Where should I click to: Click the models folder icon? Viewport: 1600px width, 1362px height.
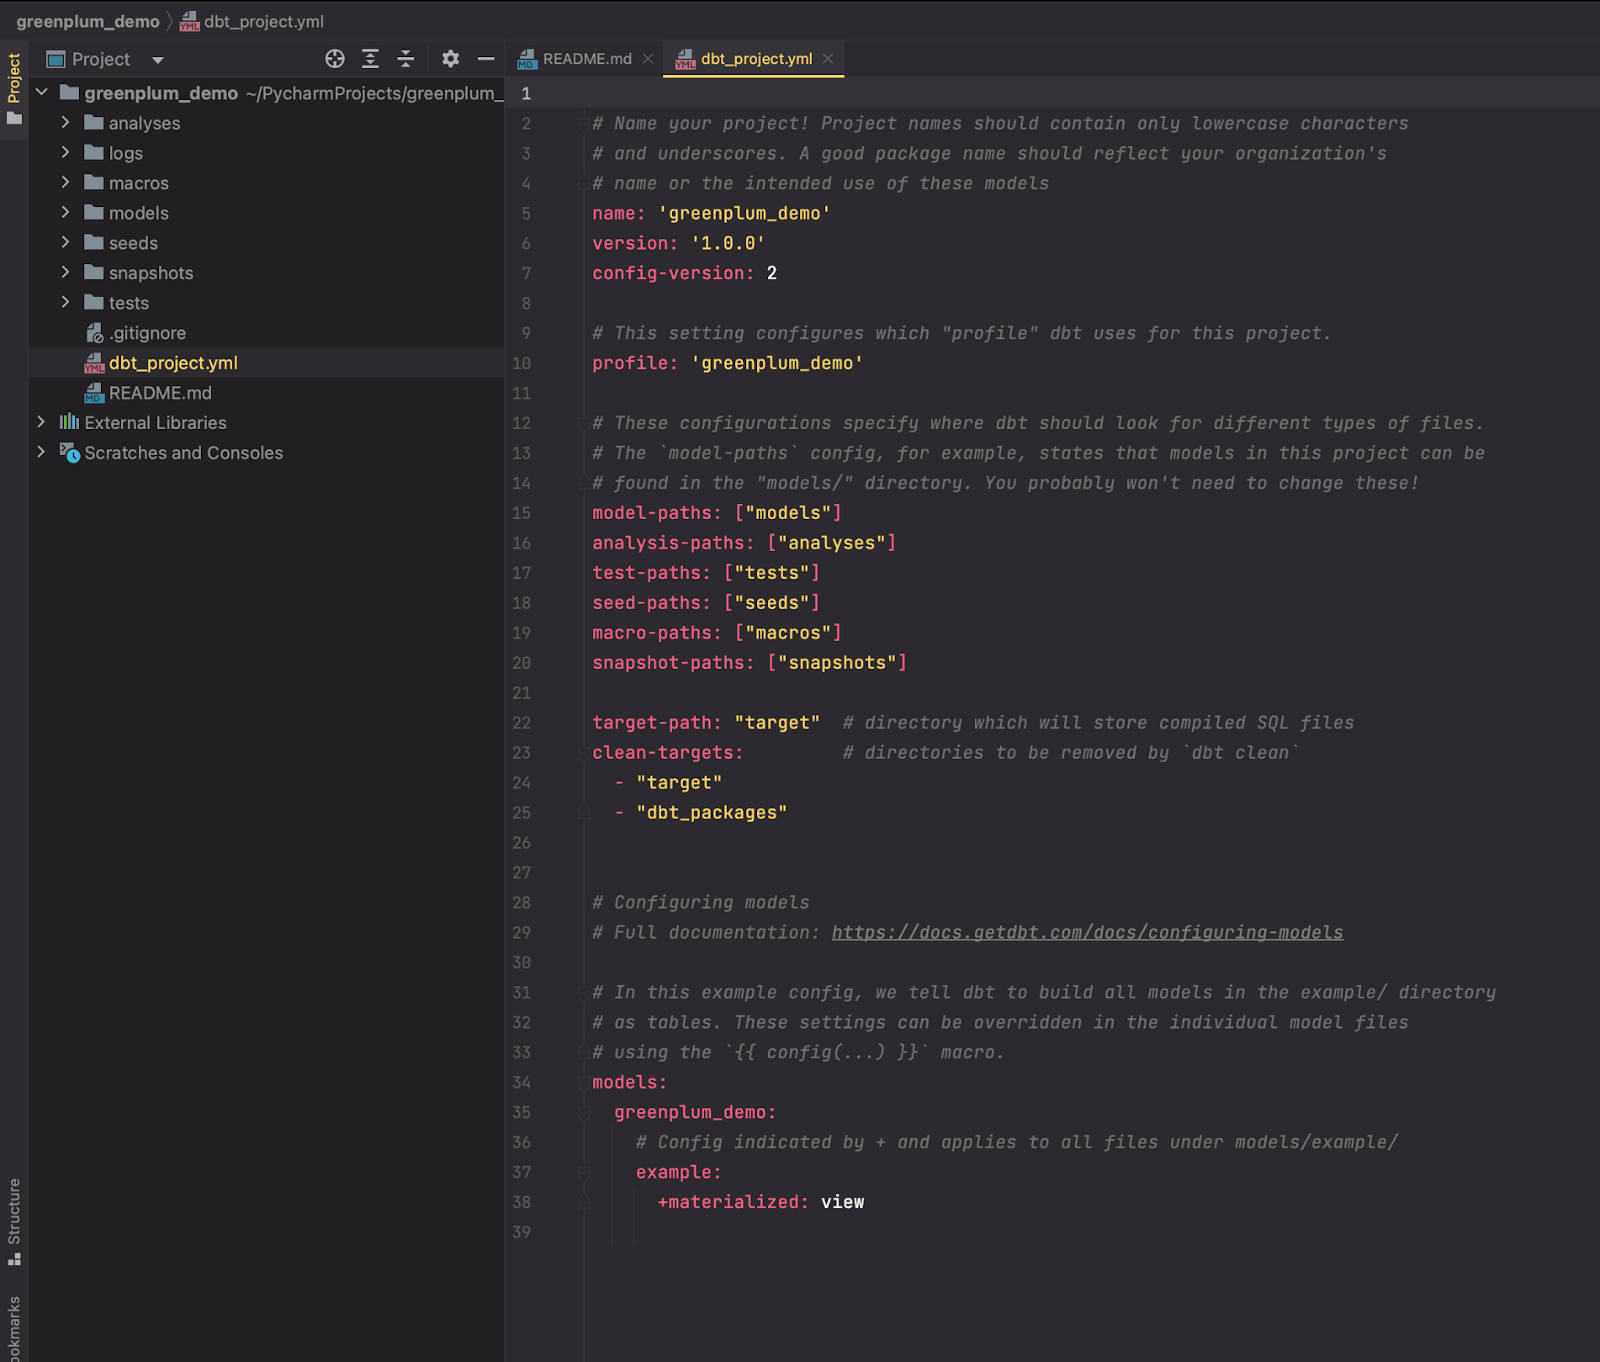tap(94, 212)
